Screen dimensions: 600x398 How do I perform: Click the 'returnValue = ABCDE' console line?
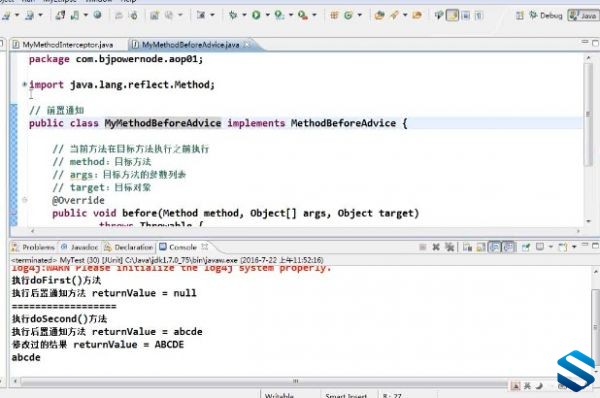click(x=98, y=344)
